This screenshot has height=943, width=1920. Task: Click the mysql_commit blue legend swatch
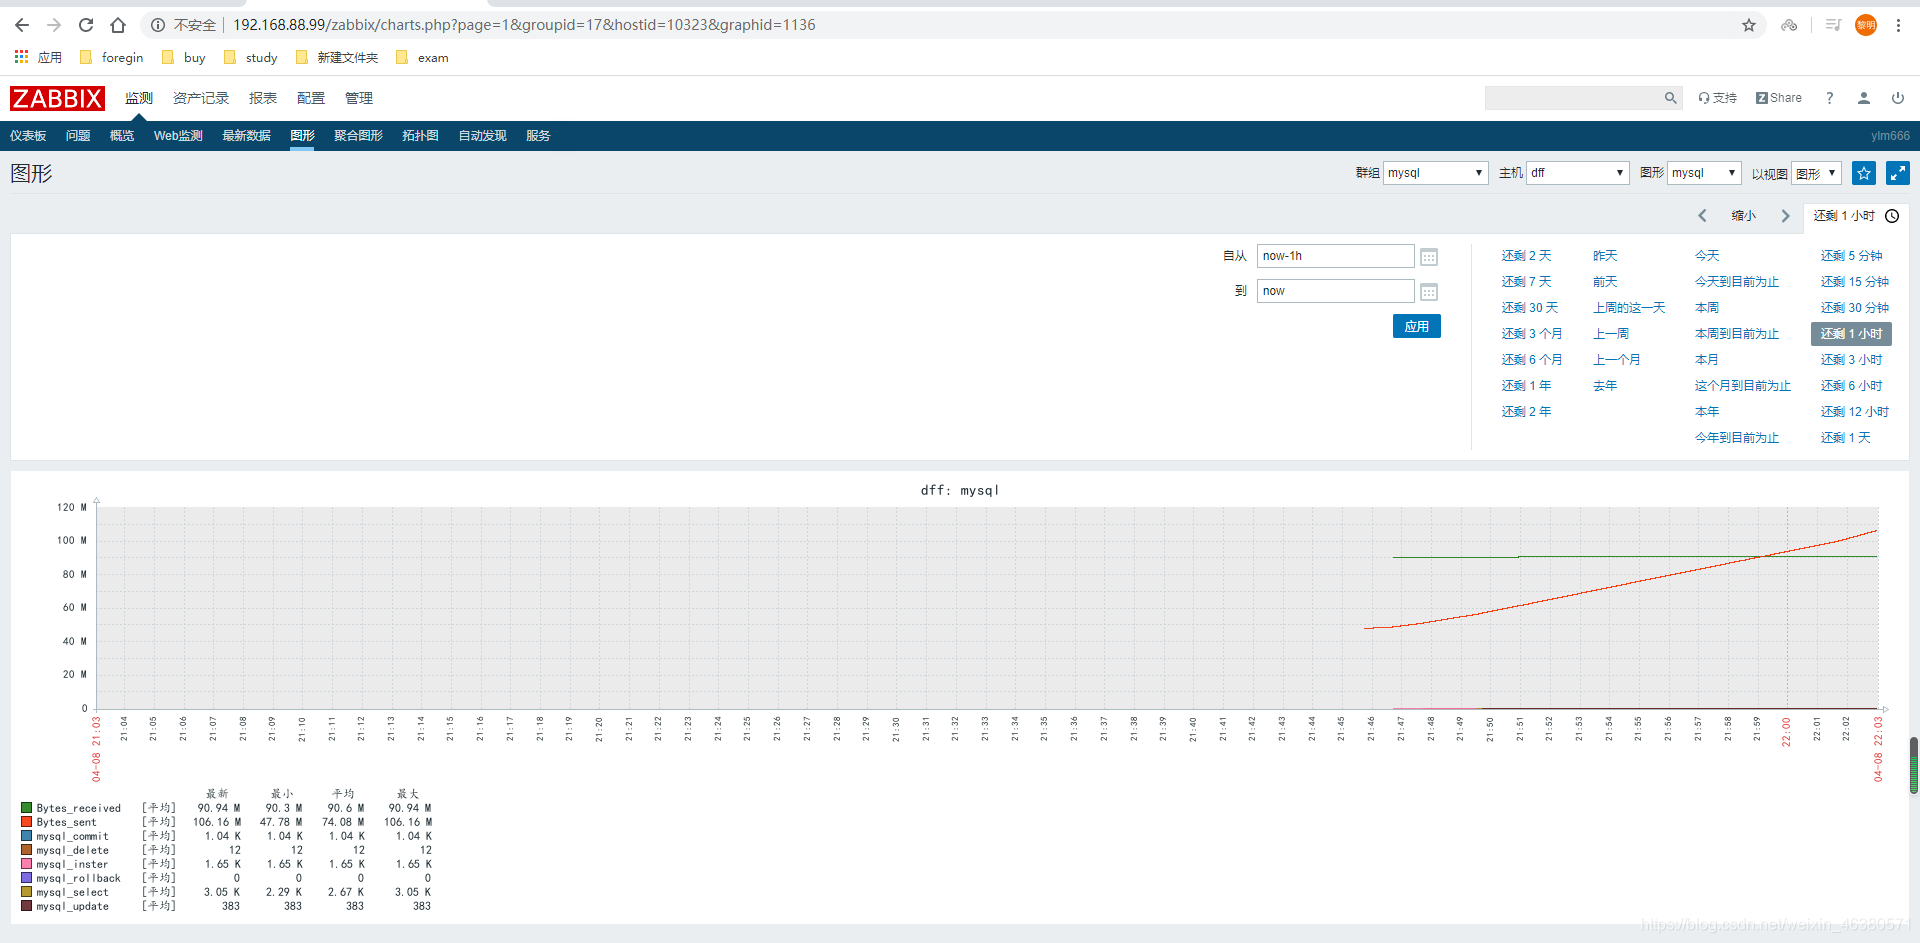[x=27, y=836]
